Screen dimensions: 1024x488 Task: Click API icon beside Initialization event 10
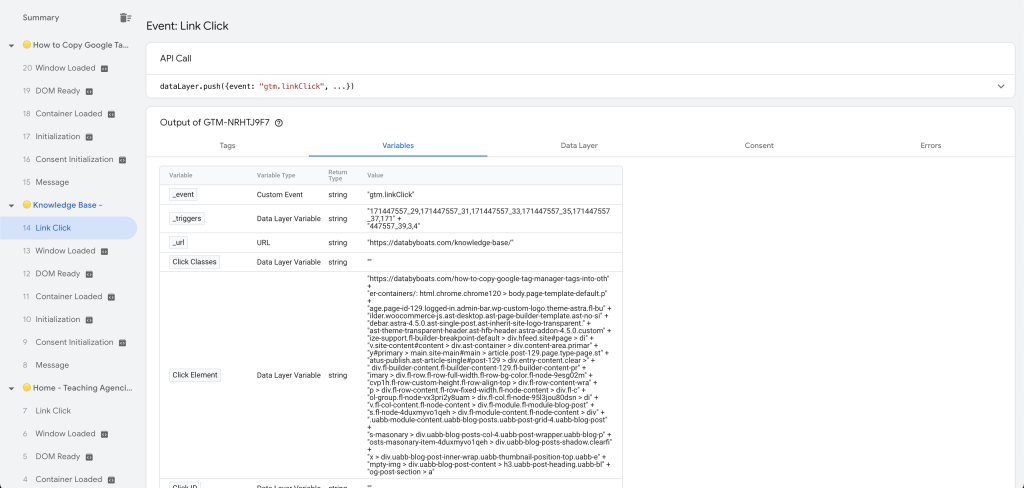tap(89, 319)
